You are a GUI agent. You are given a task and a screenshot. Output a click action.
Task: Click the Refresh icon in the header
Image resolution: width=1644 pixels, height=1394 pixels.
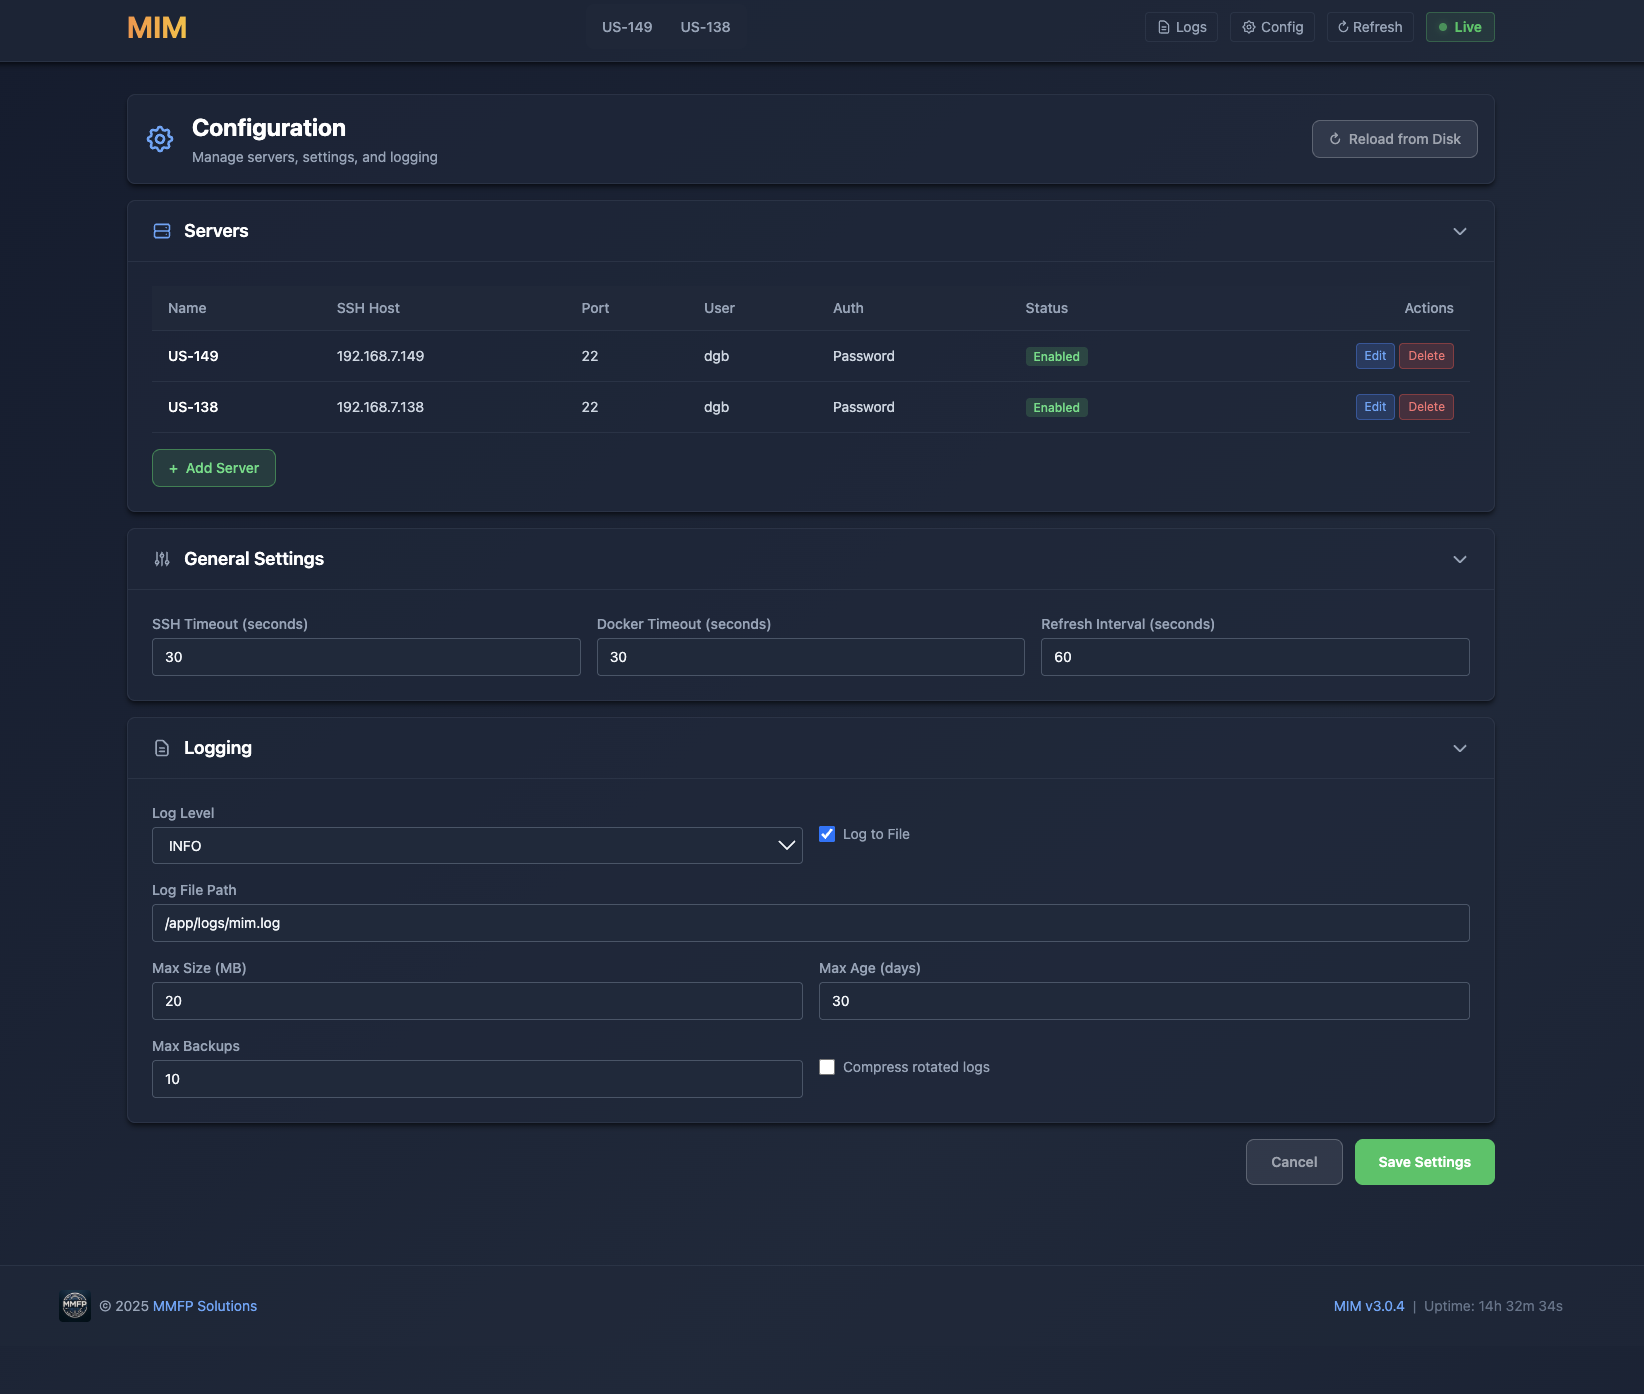[x=1341, y=27]
